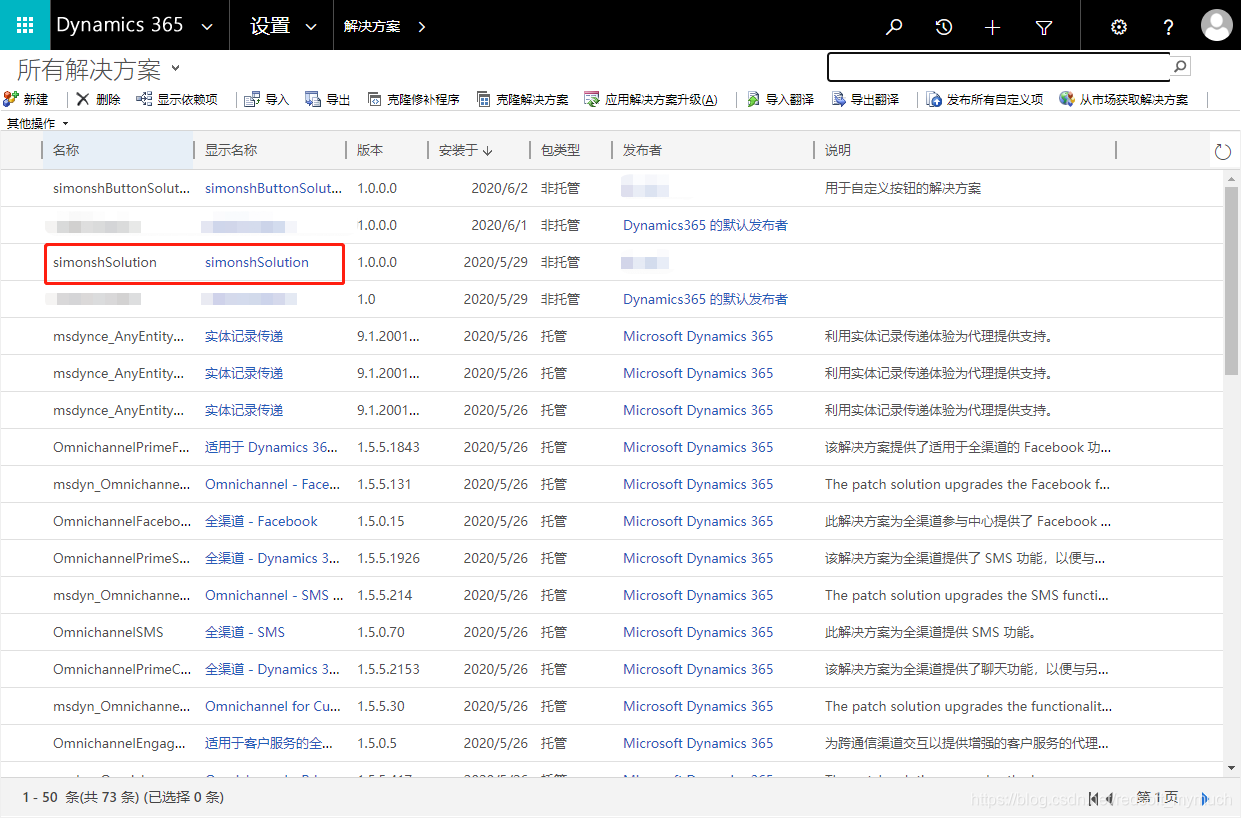
Task: Open the help question mark icon
Action: point(1168,27)
